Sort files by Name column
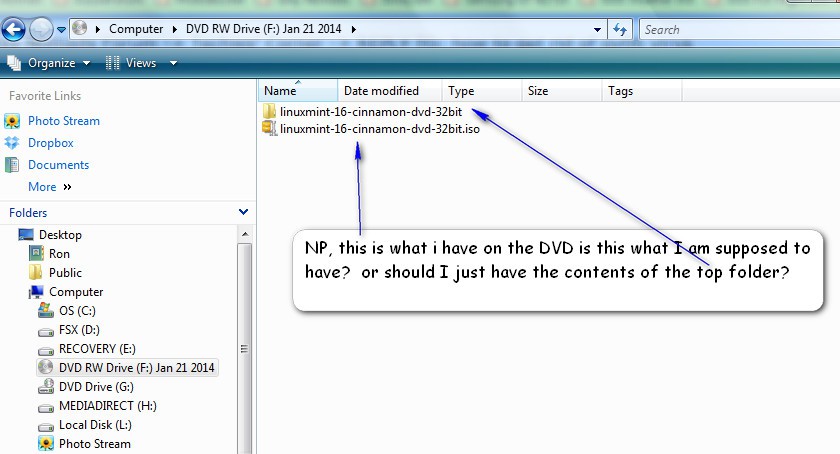This screenshot has height=454, width=840. (x=281, y=91)
